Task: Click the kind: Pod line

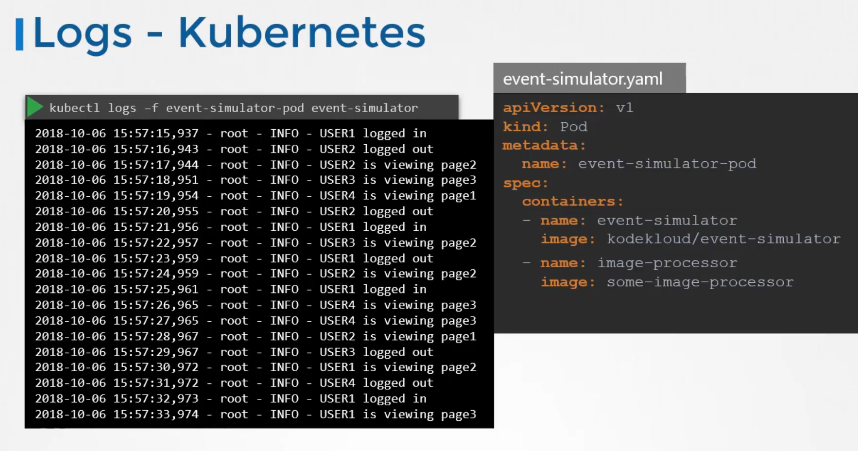Action: click(545, 126)
